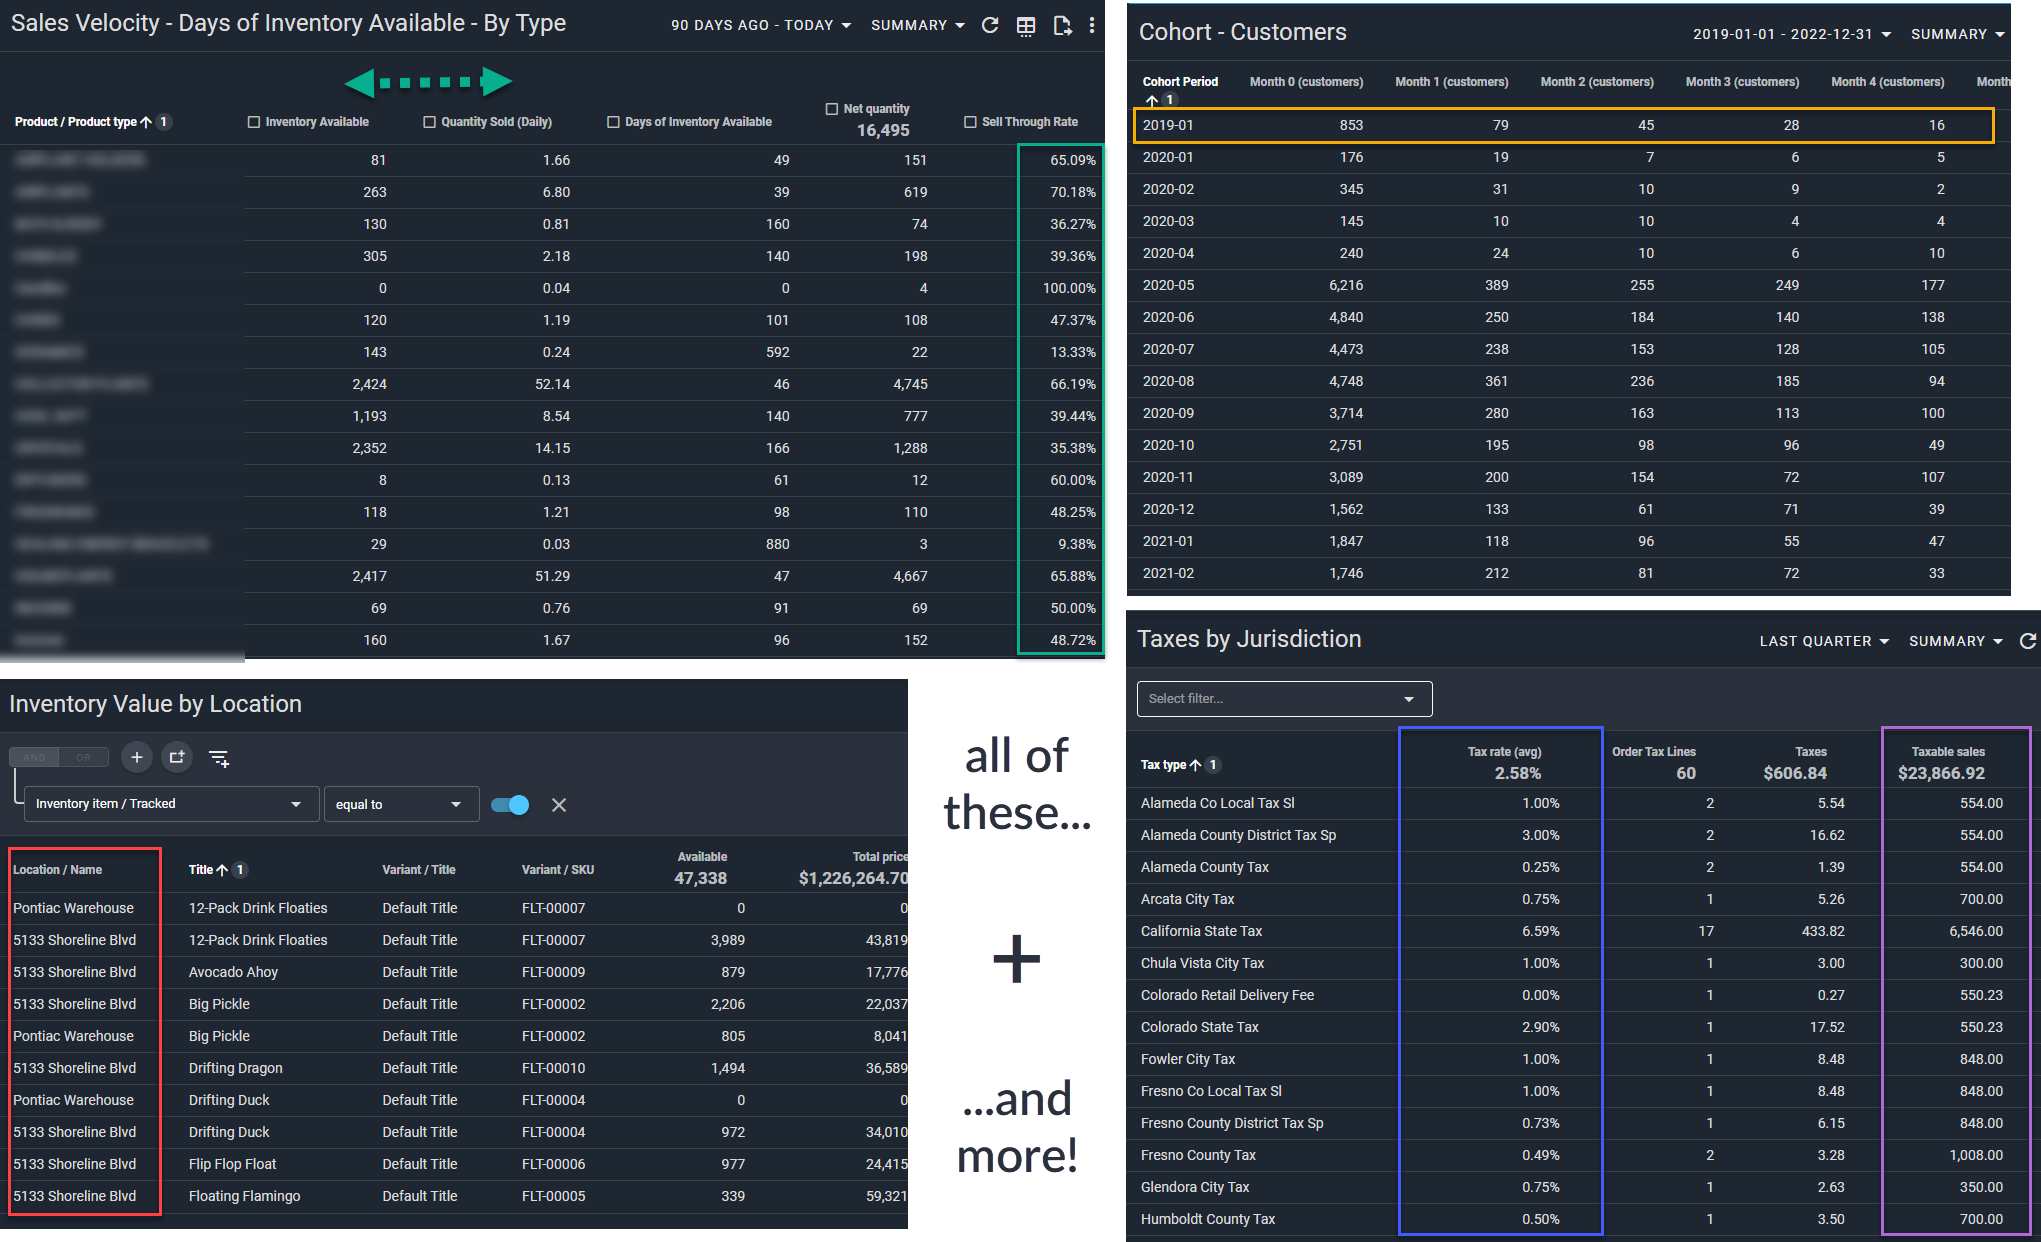Open Cohort Customers Summary menu

pyautogui.click(x=1957, y=34)
